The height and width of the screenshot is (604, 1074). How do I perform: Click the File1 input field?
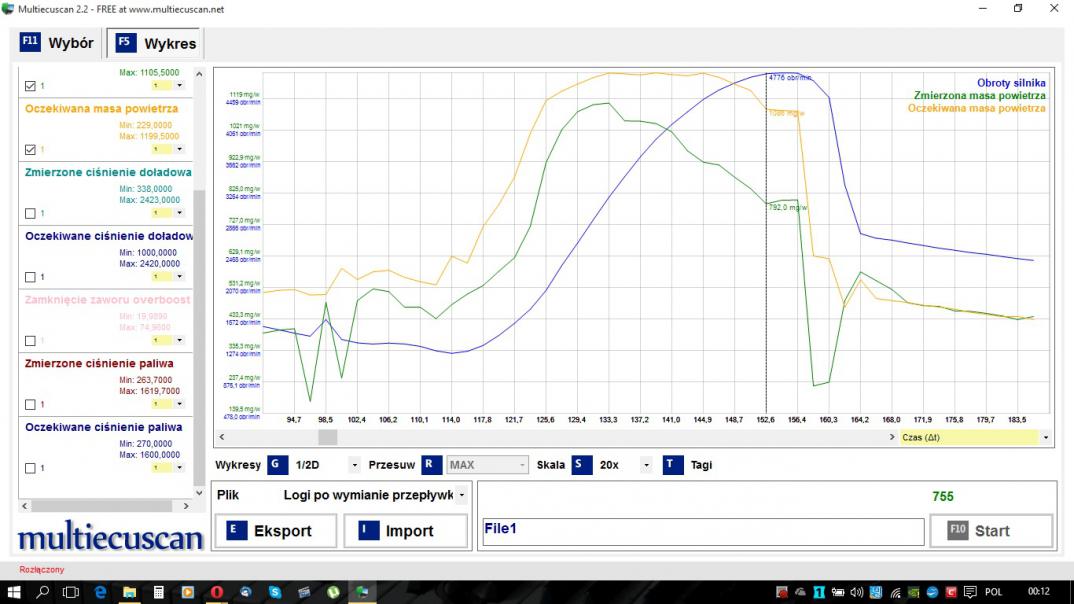click(703, 531)
